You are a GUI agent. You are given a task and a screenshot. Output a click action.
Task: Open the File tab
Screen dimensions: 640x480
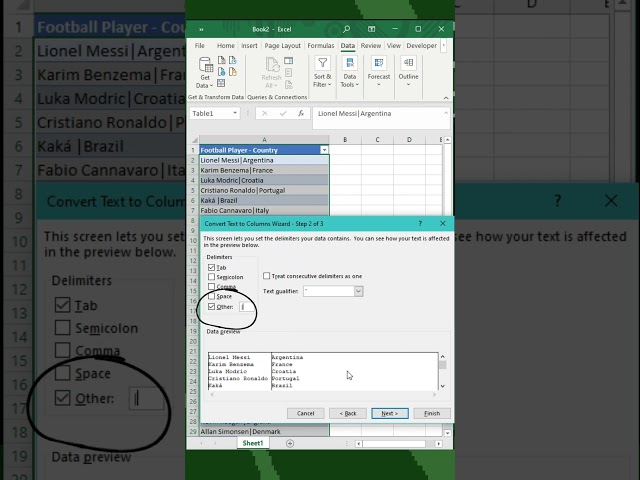200,46
